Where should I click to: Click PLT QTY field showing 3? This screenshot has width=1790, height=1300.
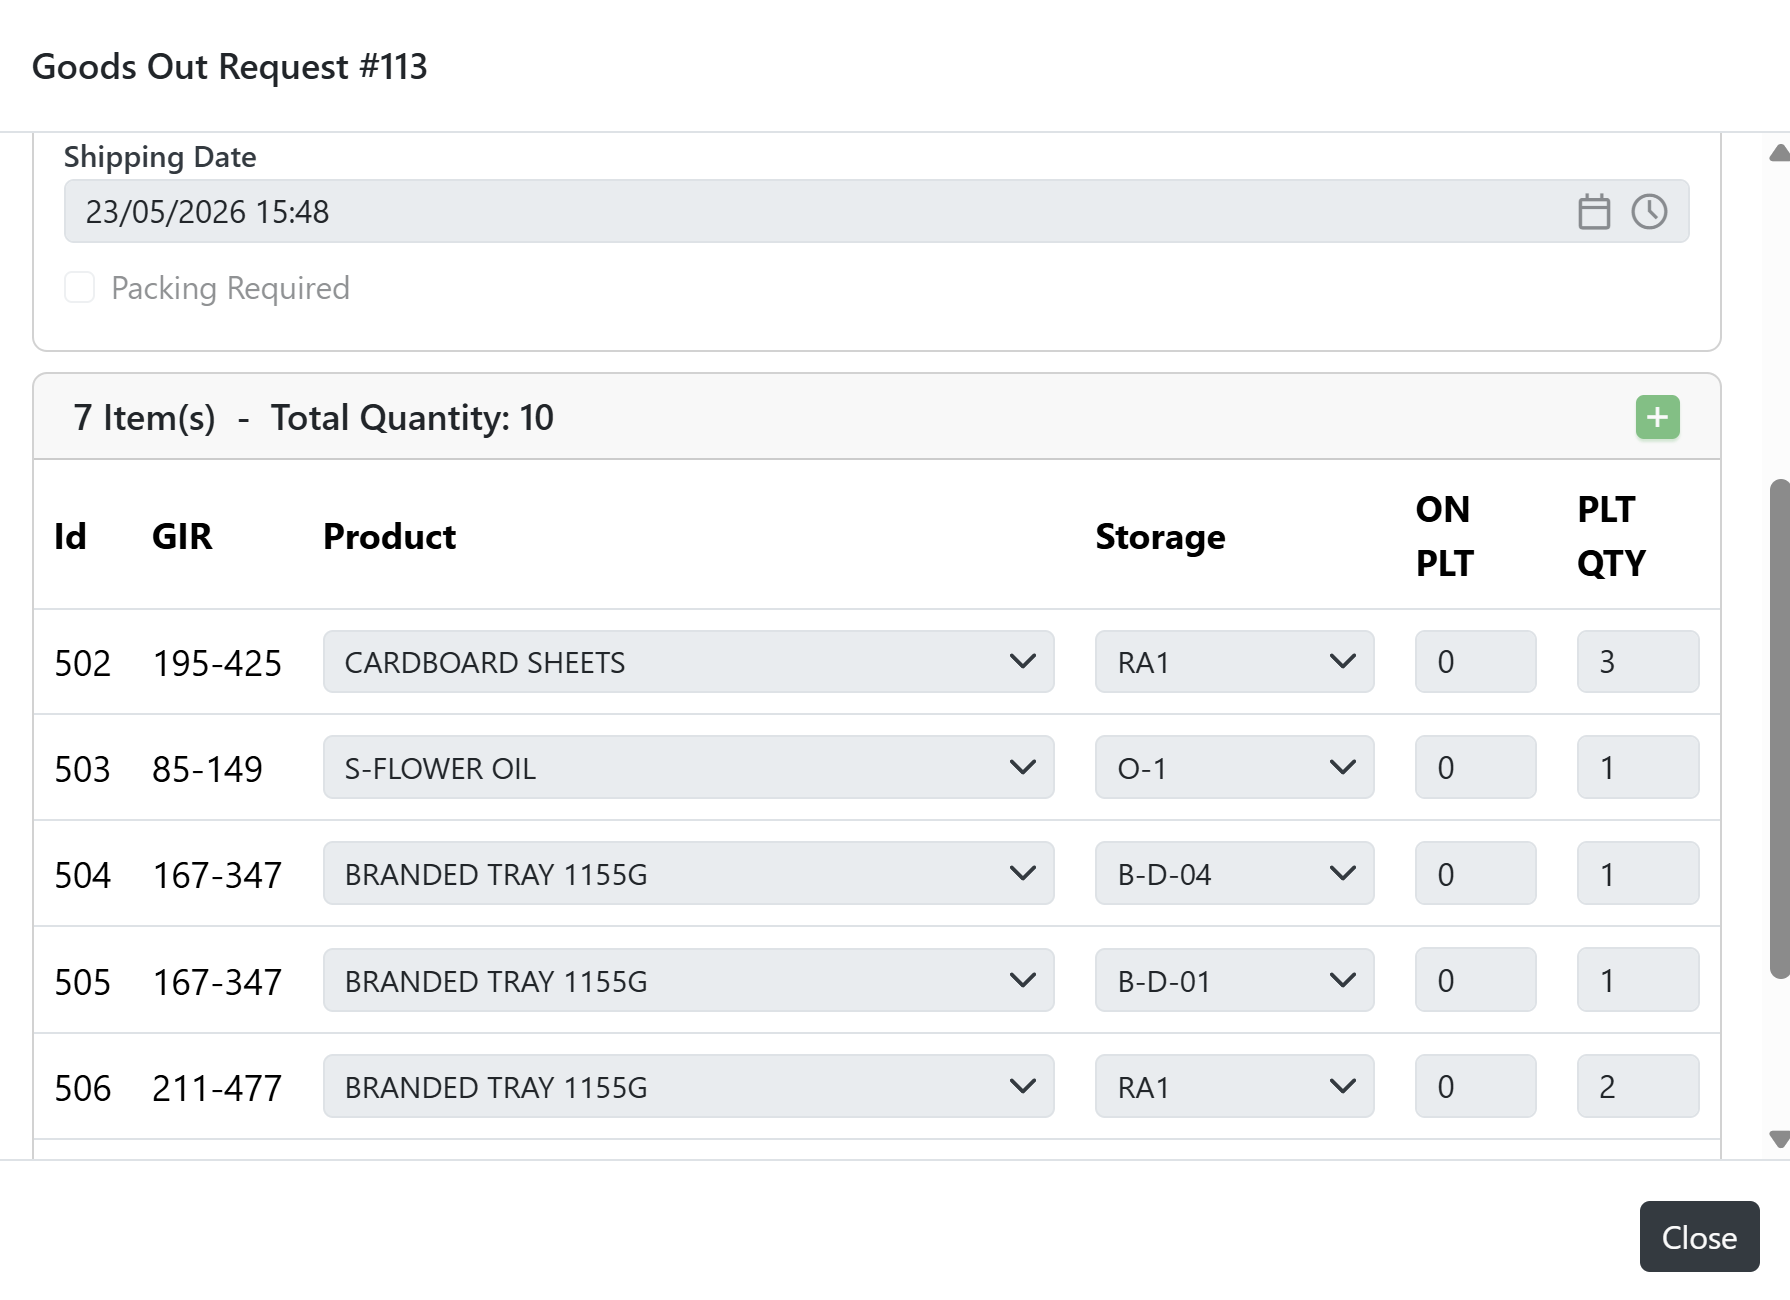click(1638, 661)
